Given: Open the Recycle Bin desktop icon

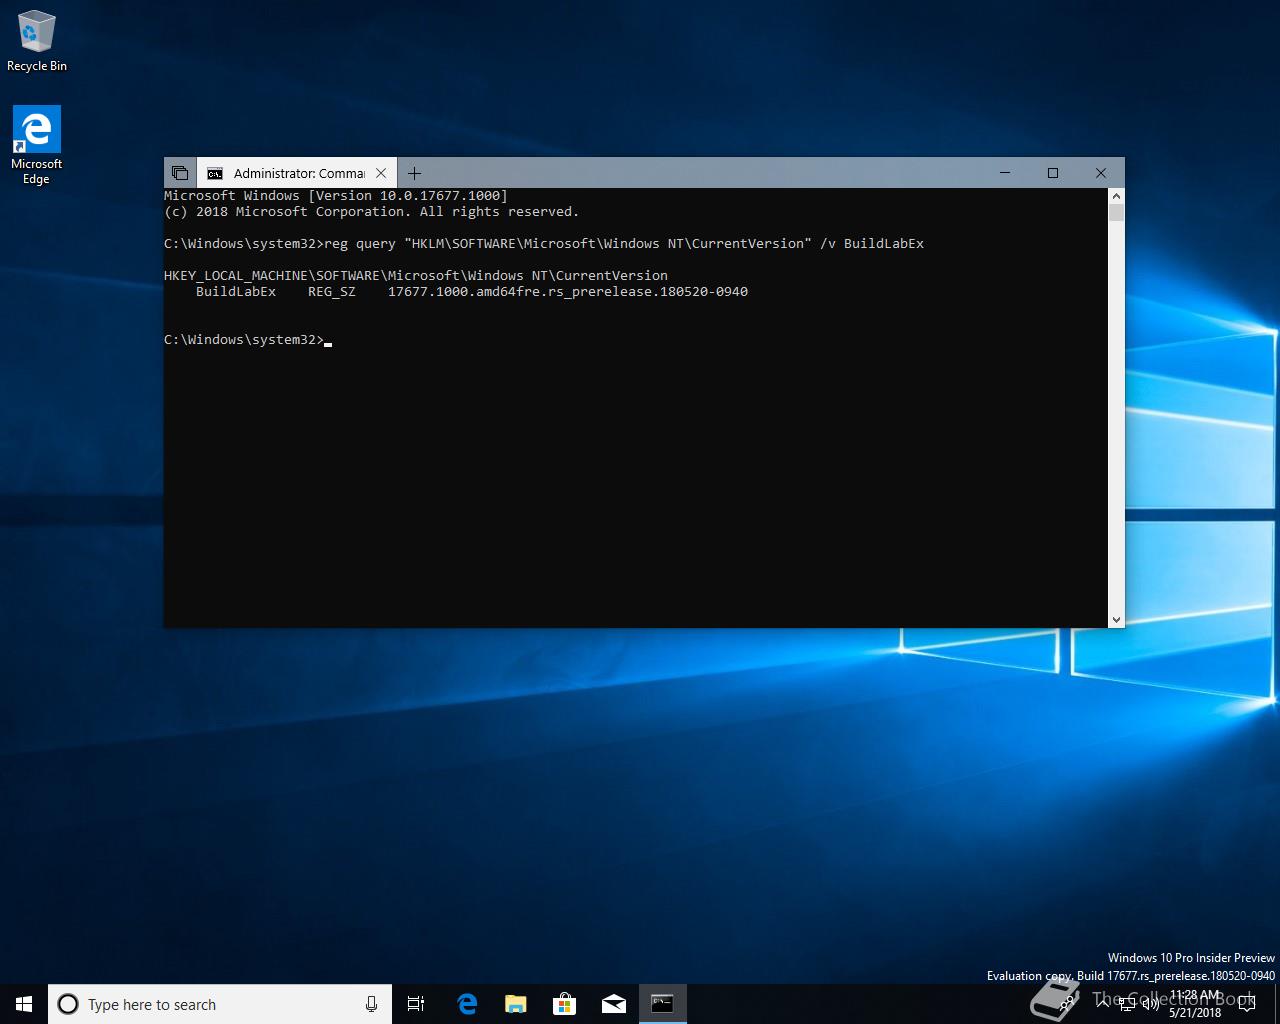Looking at the screenshot, I should coord(37,41).
